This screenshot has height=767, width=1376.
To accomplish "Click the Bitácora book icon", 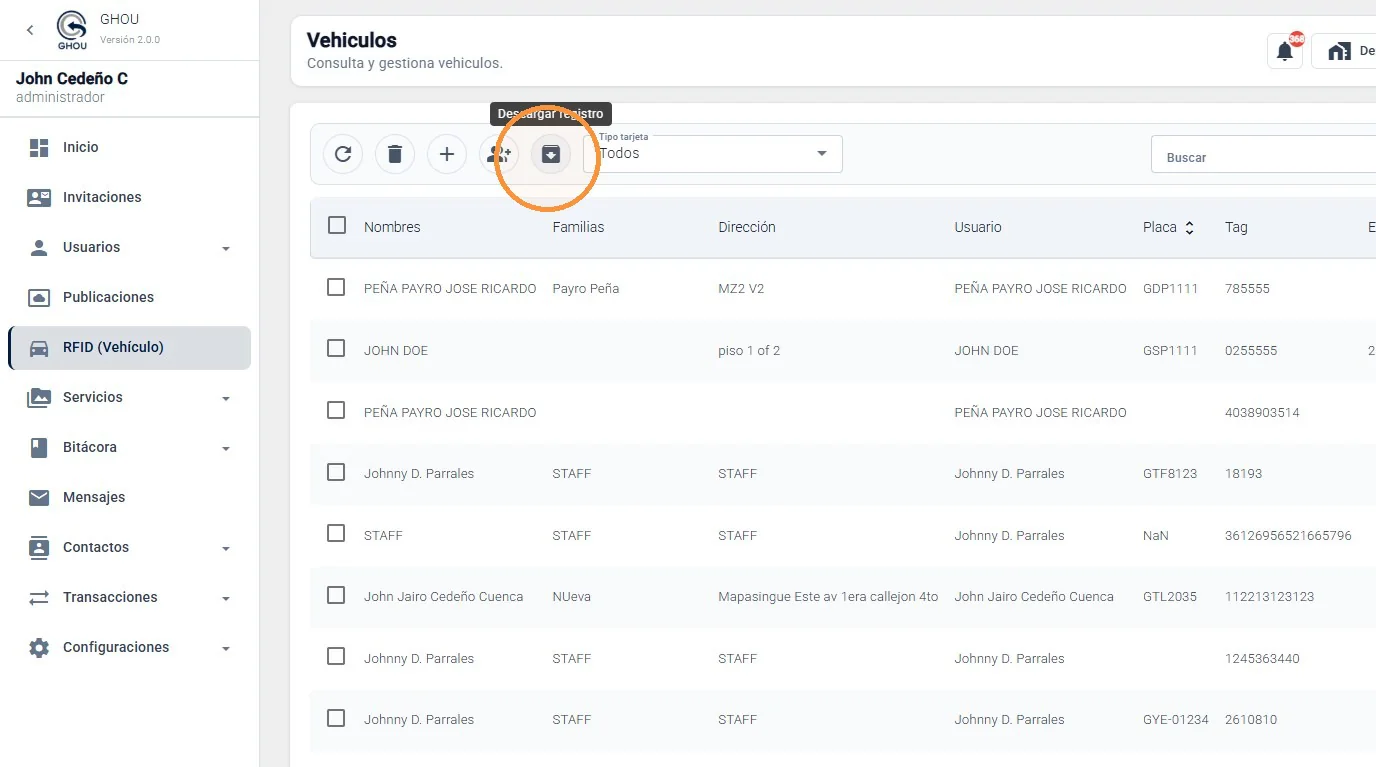I will click(x=39, y=447).
